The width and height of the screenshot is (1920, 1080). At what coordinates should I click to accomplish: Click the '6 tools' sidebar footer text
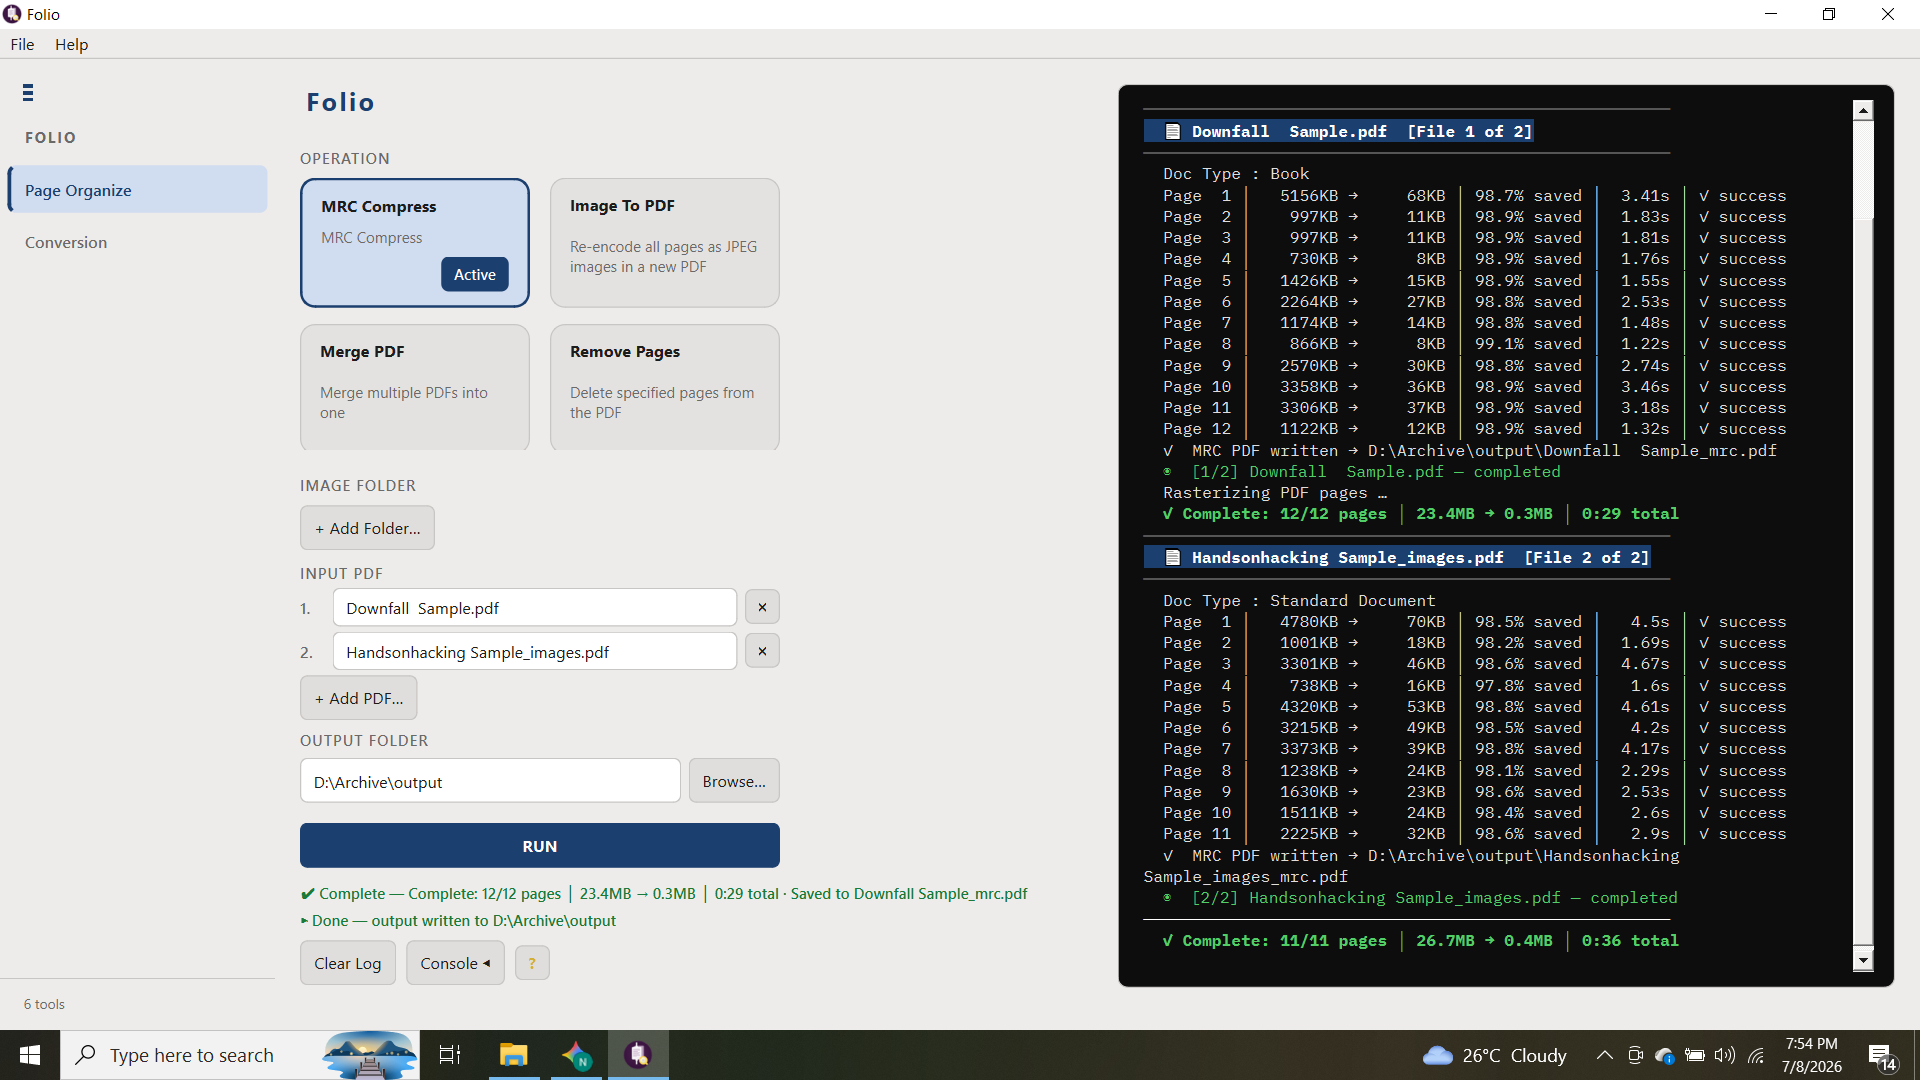click(44, 1004)
